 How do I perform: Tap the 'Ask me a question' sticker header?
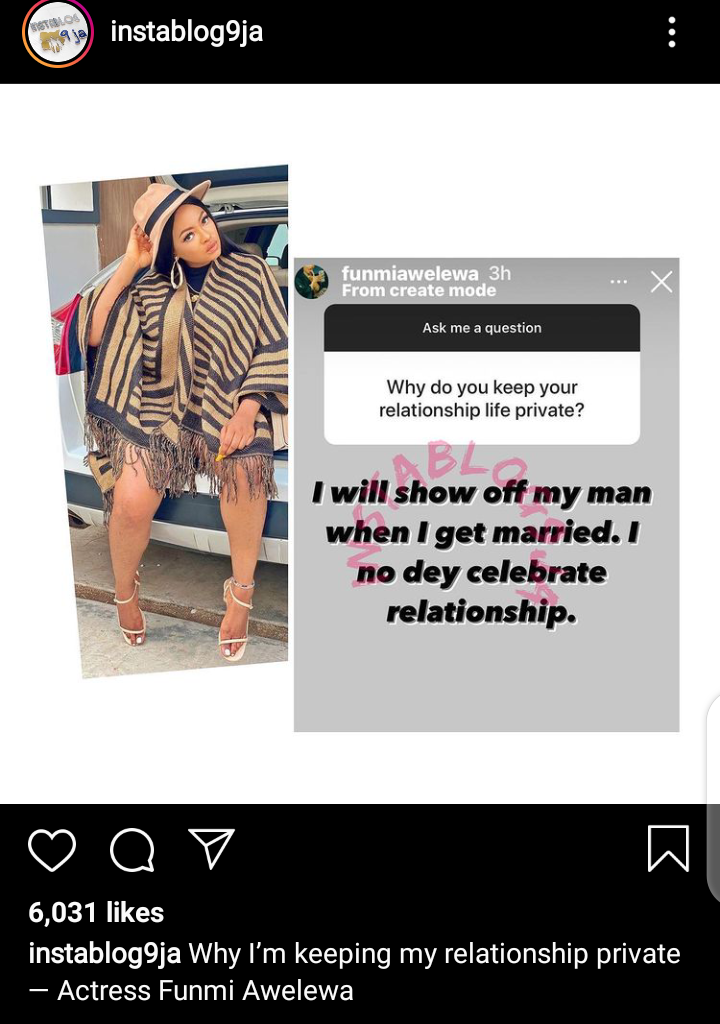click(x=482, y=328)
